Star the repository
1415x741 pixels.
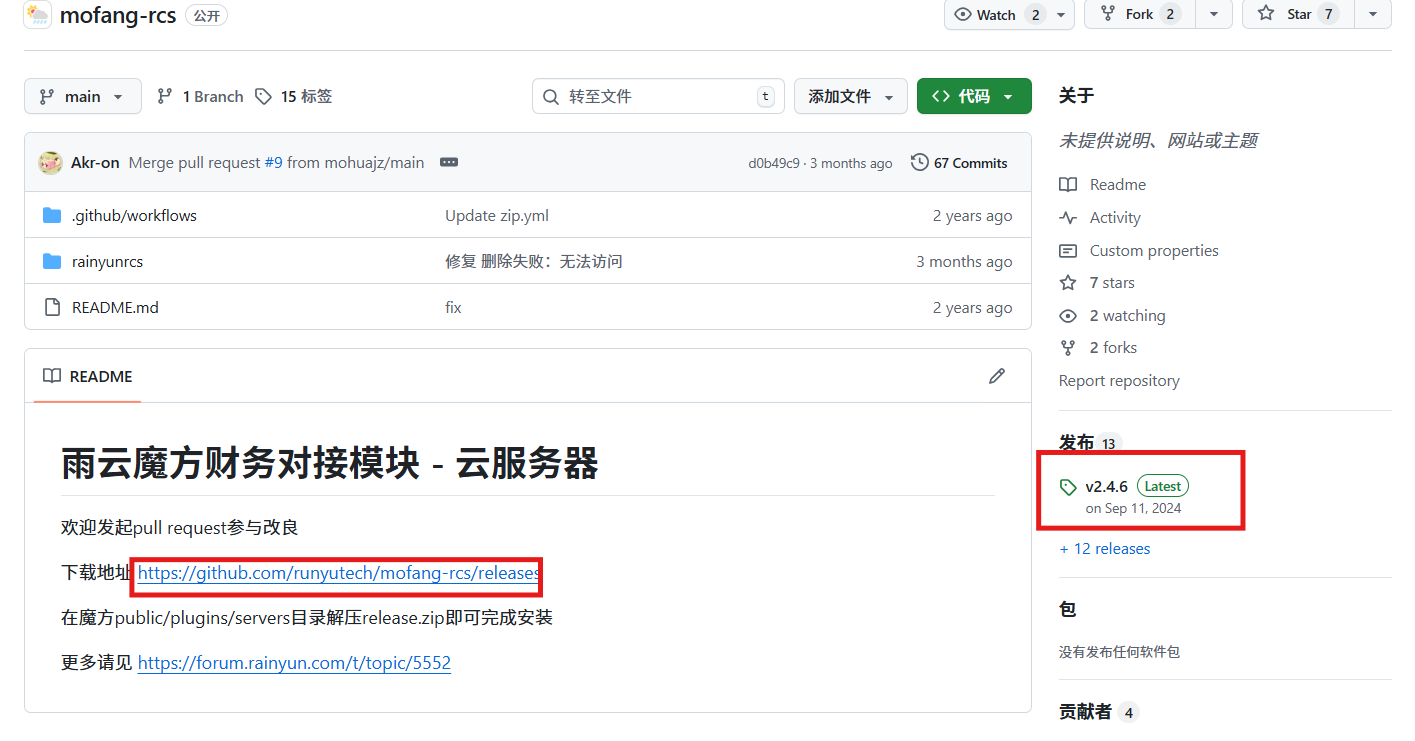pyautogui.click(x=1298, y=14)
